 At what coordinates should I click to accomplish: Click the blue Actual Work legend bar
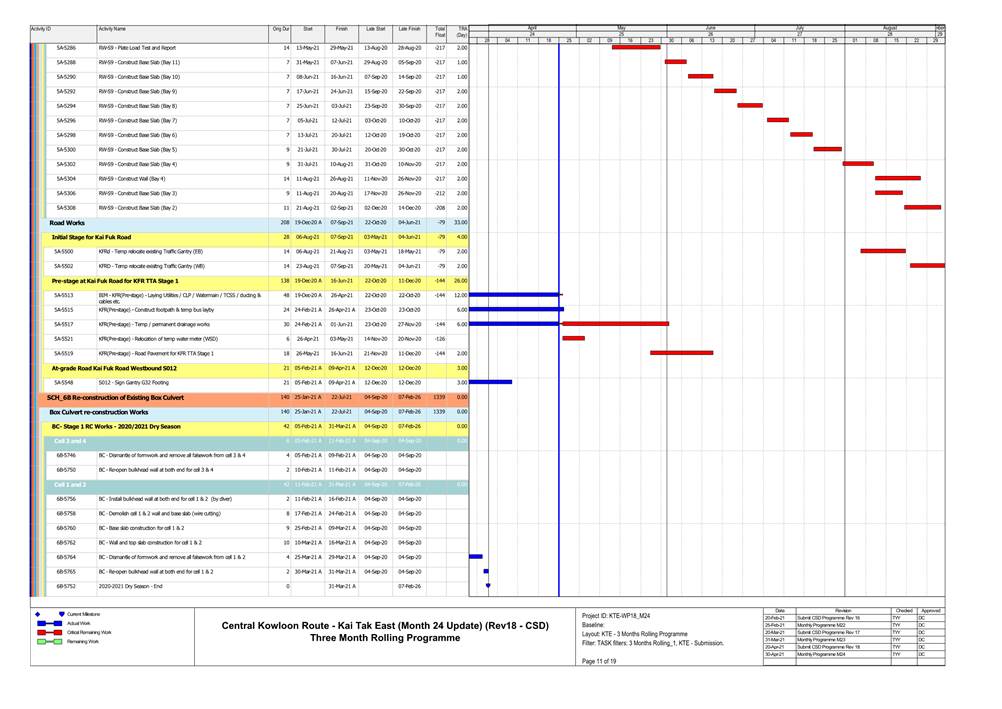click(x=44, y=623)
